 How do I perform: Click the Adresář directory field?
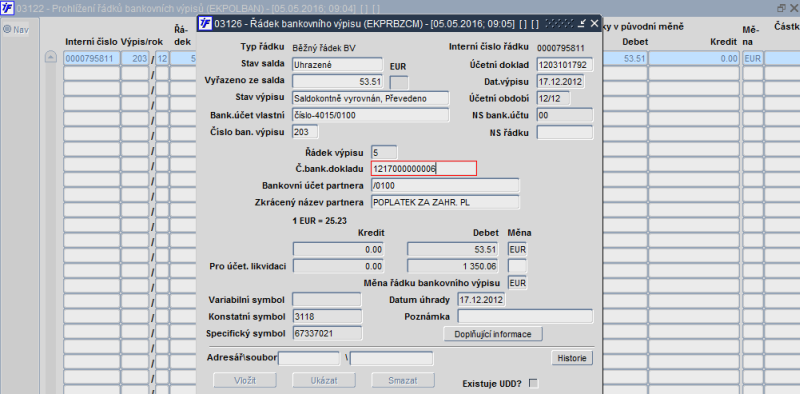point(309,358)
